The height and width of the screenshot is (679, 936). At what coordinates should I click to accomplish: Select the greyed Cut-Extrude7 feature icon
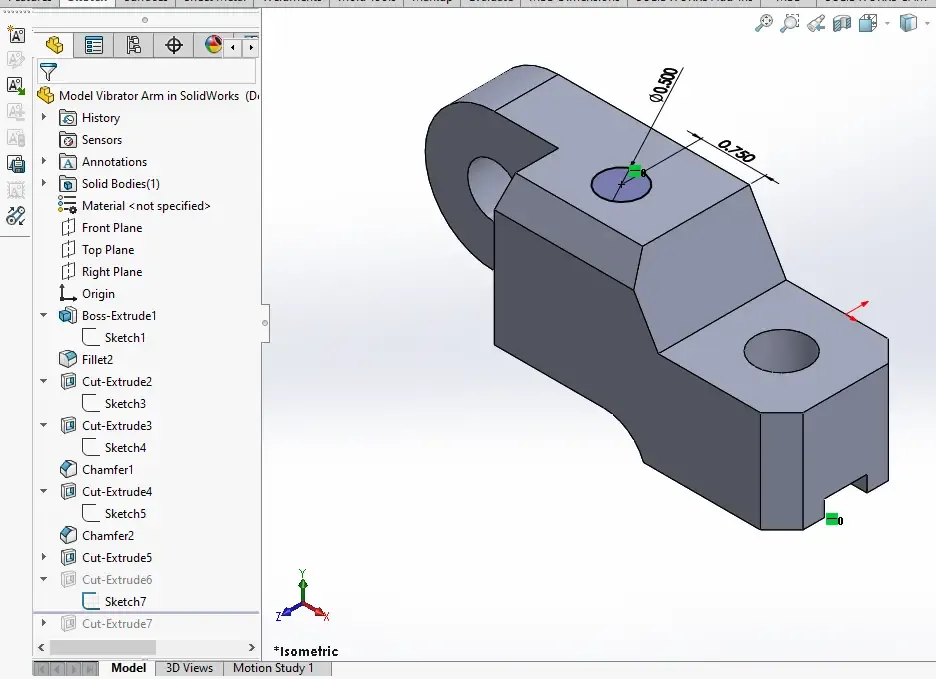click(x=68, y=623)
